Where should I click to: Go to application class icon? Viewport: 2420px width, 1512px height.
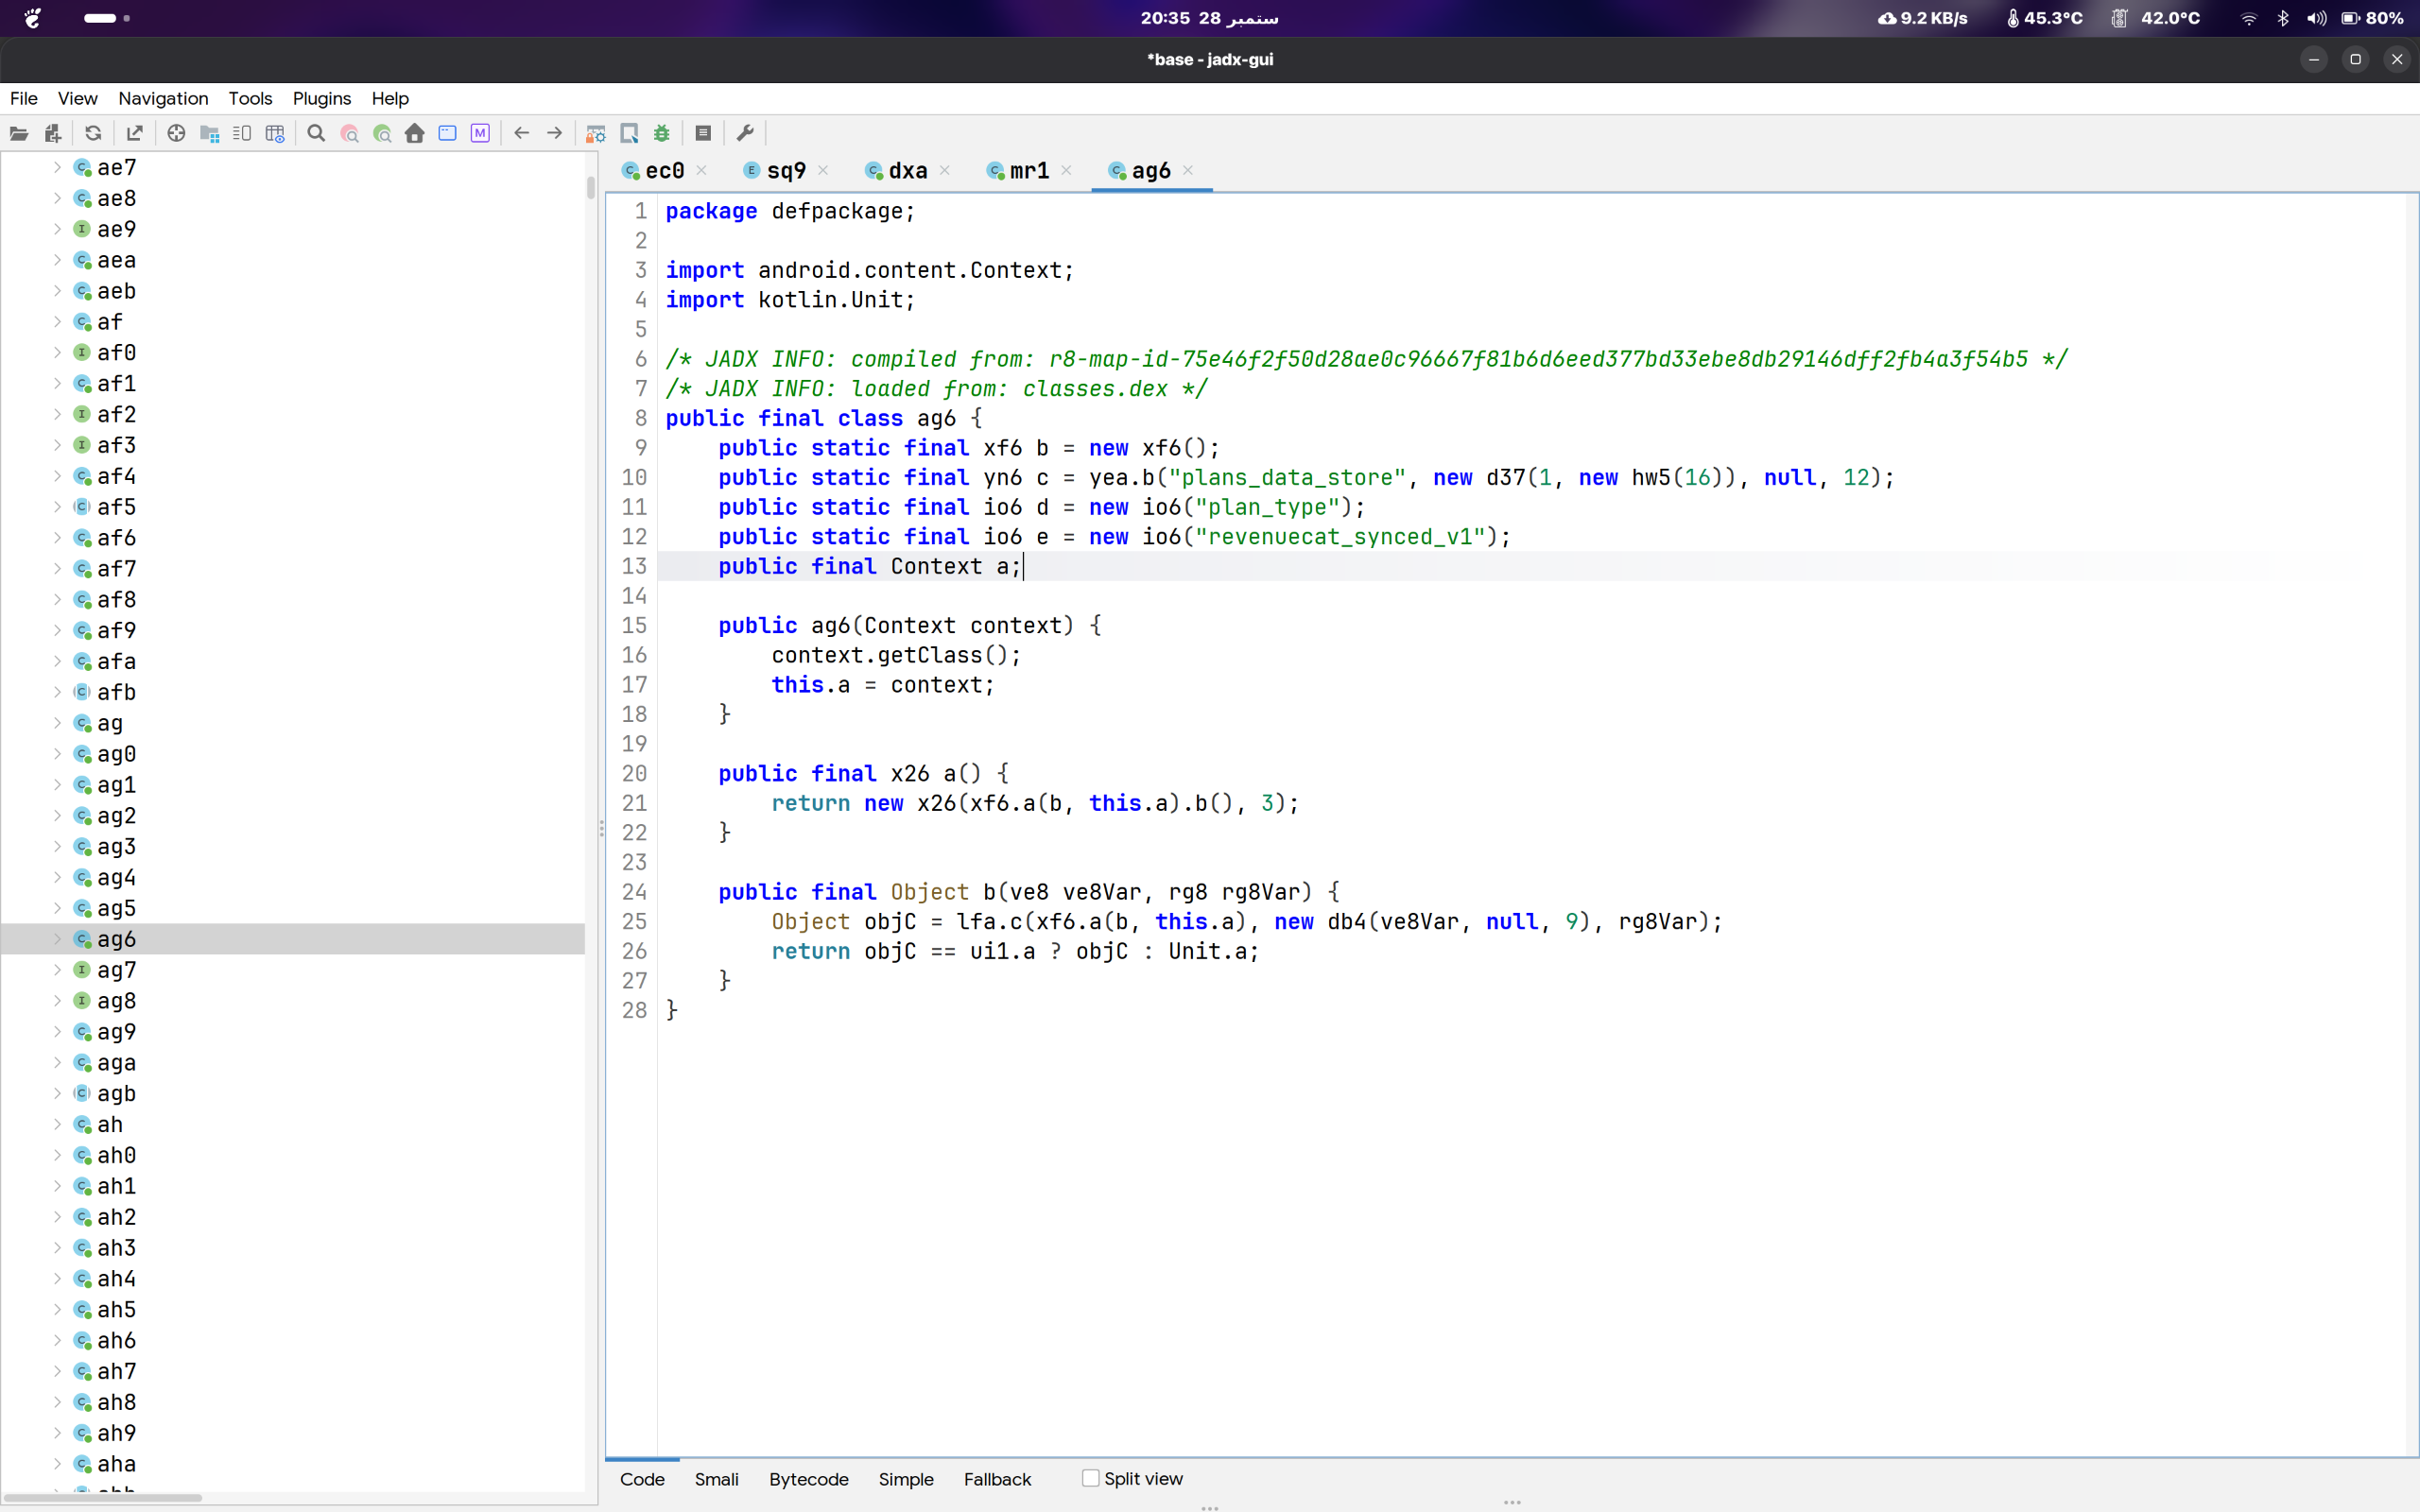[447, 133]
